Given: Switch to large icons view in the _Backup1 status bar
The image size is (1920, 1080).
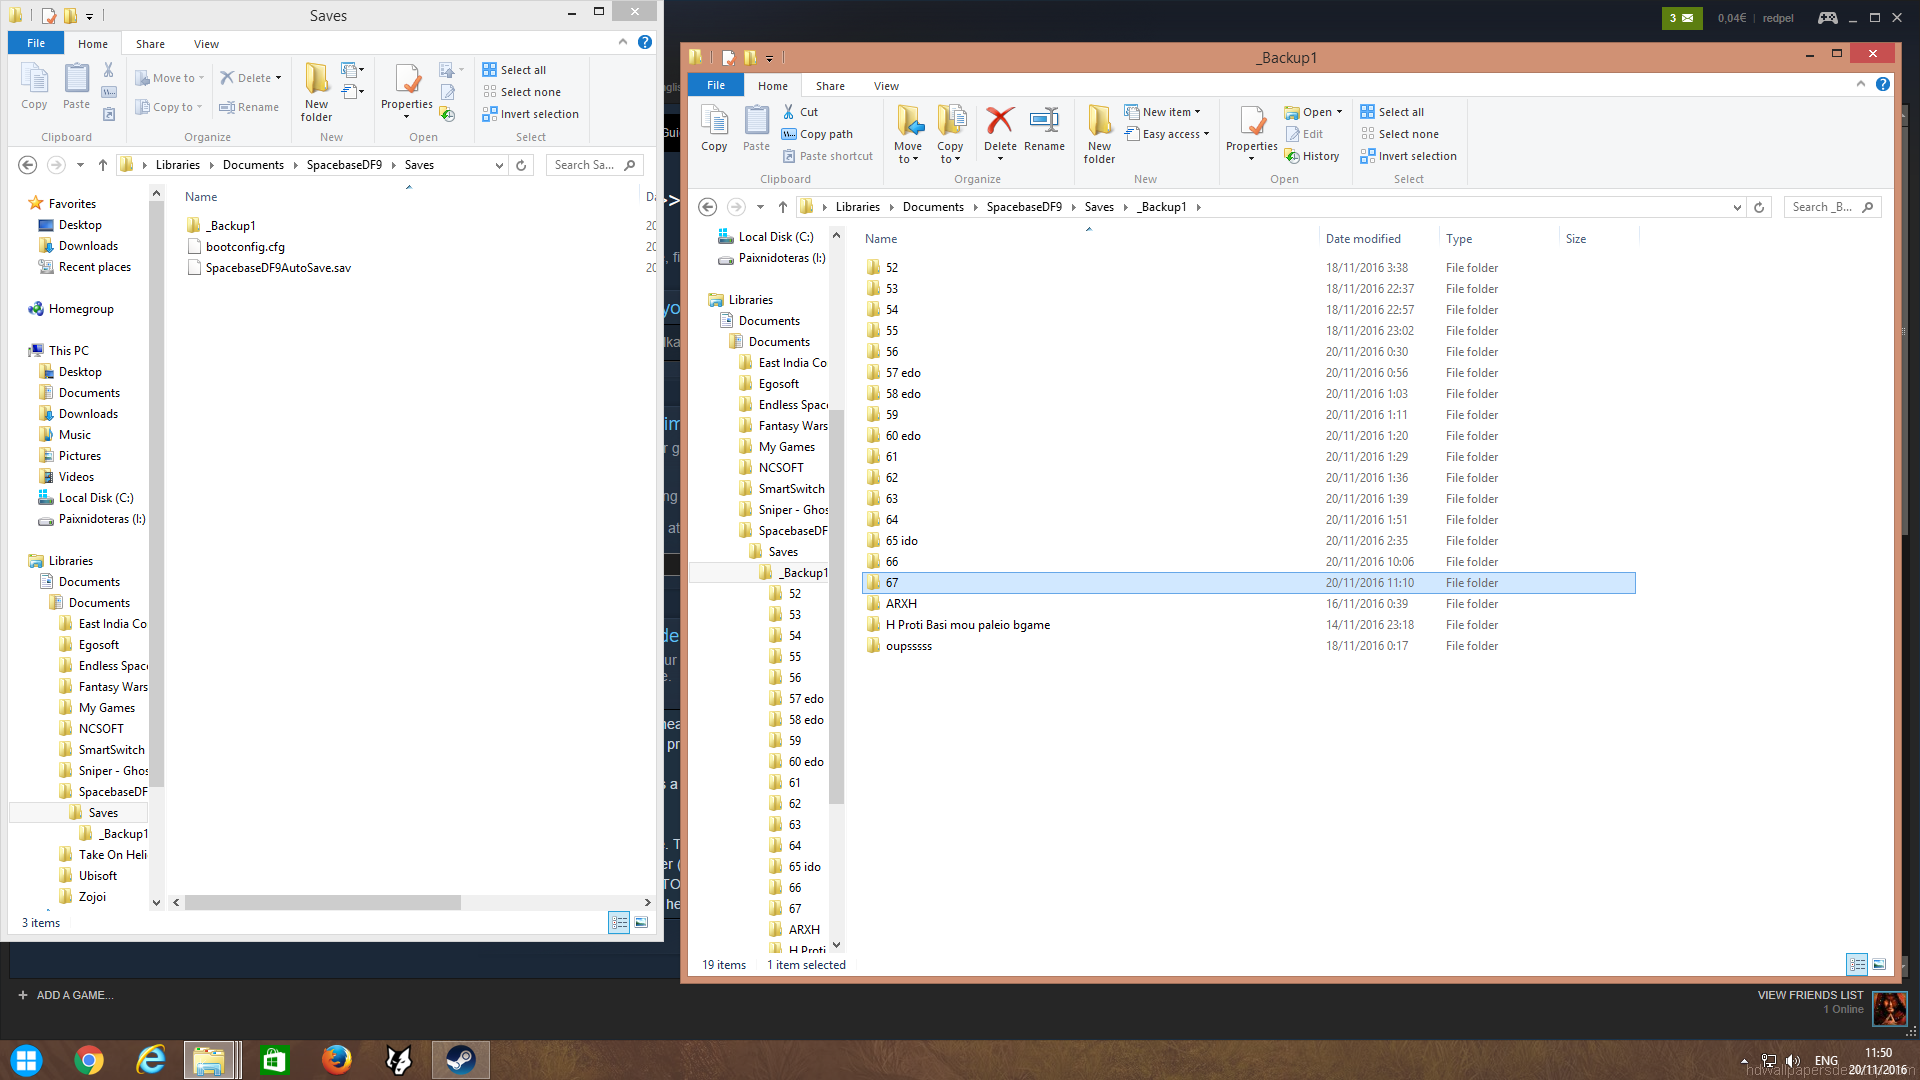Looking at the screenshot, I should (1879, 964).
